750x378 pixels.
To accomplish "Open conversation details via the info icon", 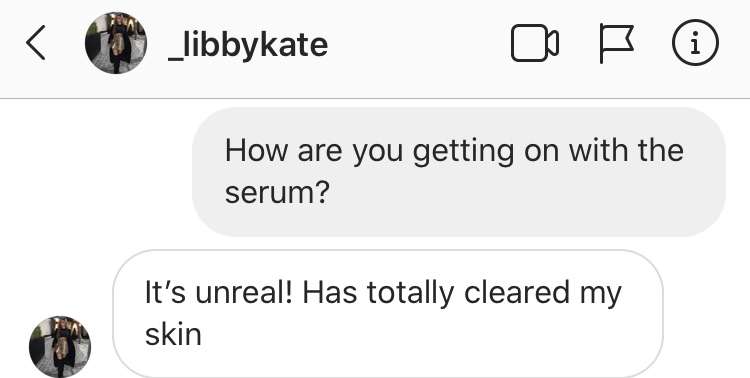I will click(695, 43).
